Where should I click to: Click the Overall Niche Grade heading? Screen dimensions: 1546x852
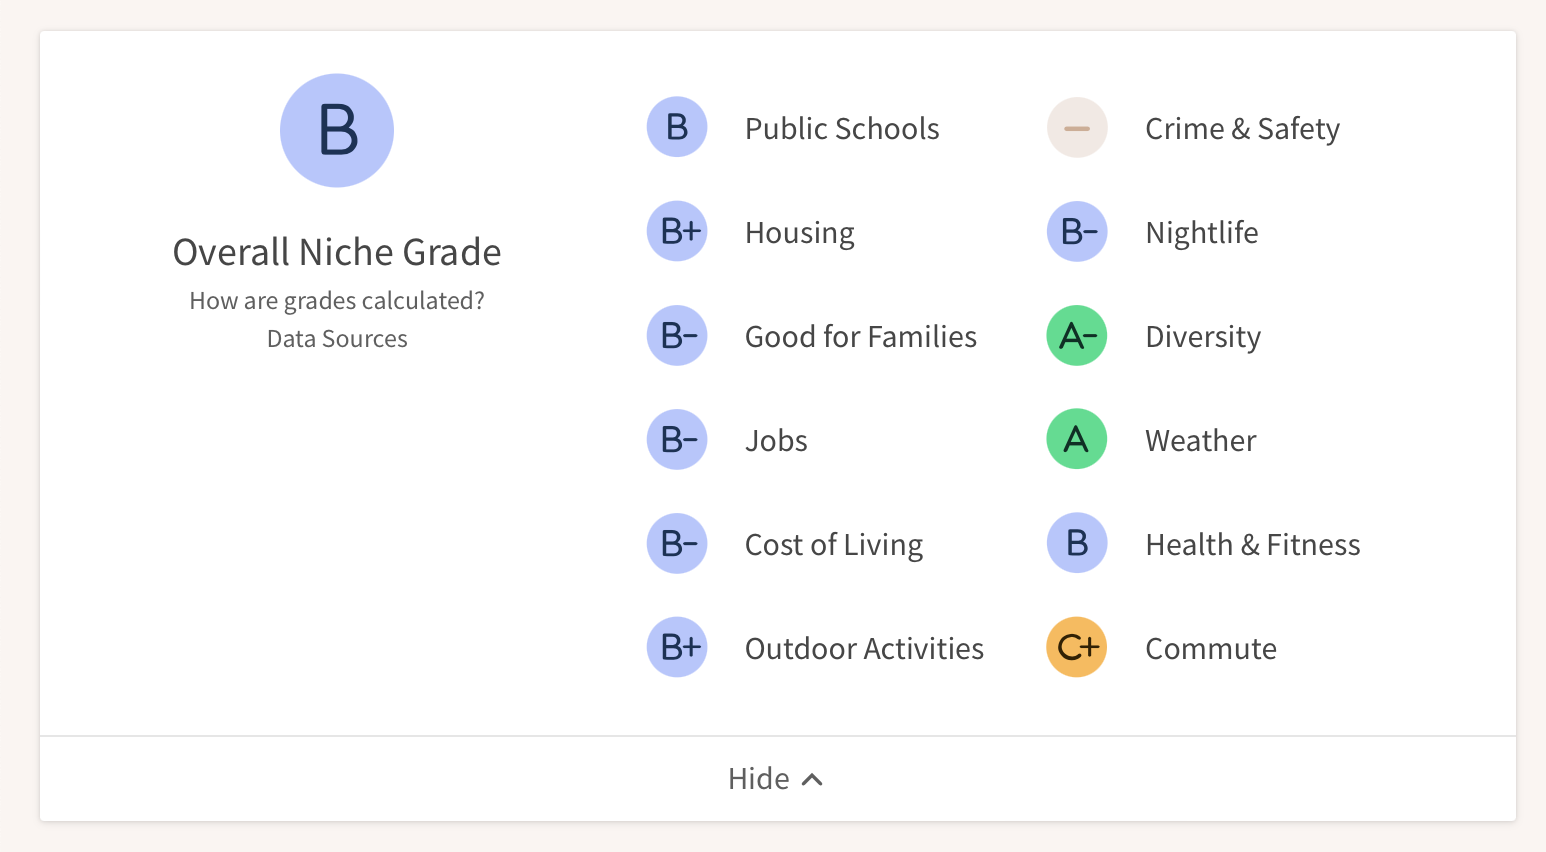[337, 252]
